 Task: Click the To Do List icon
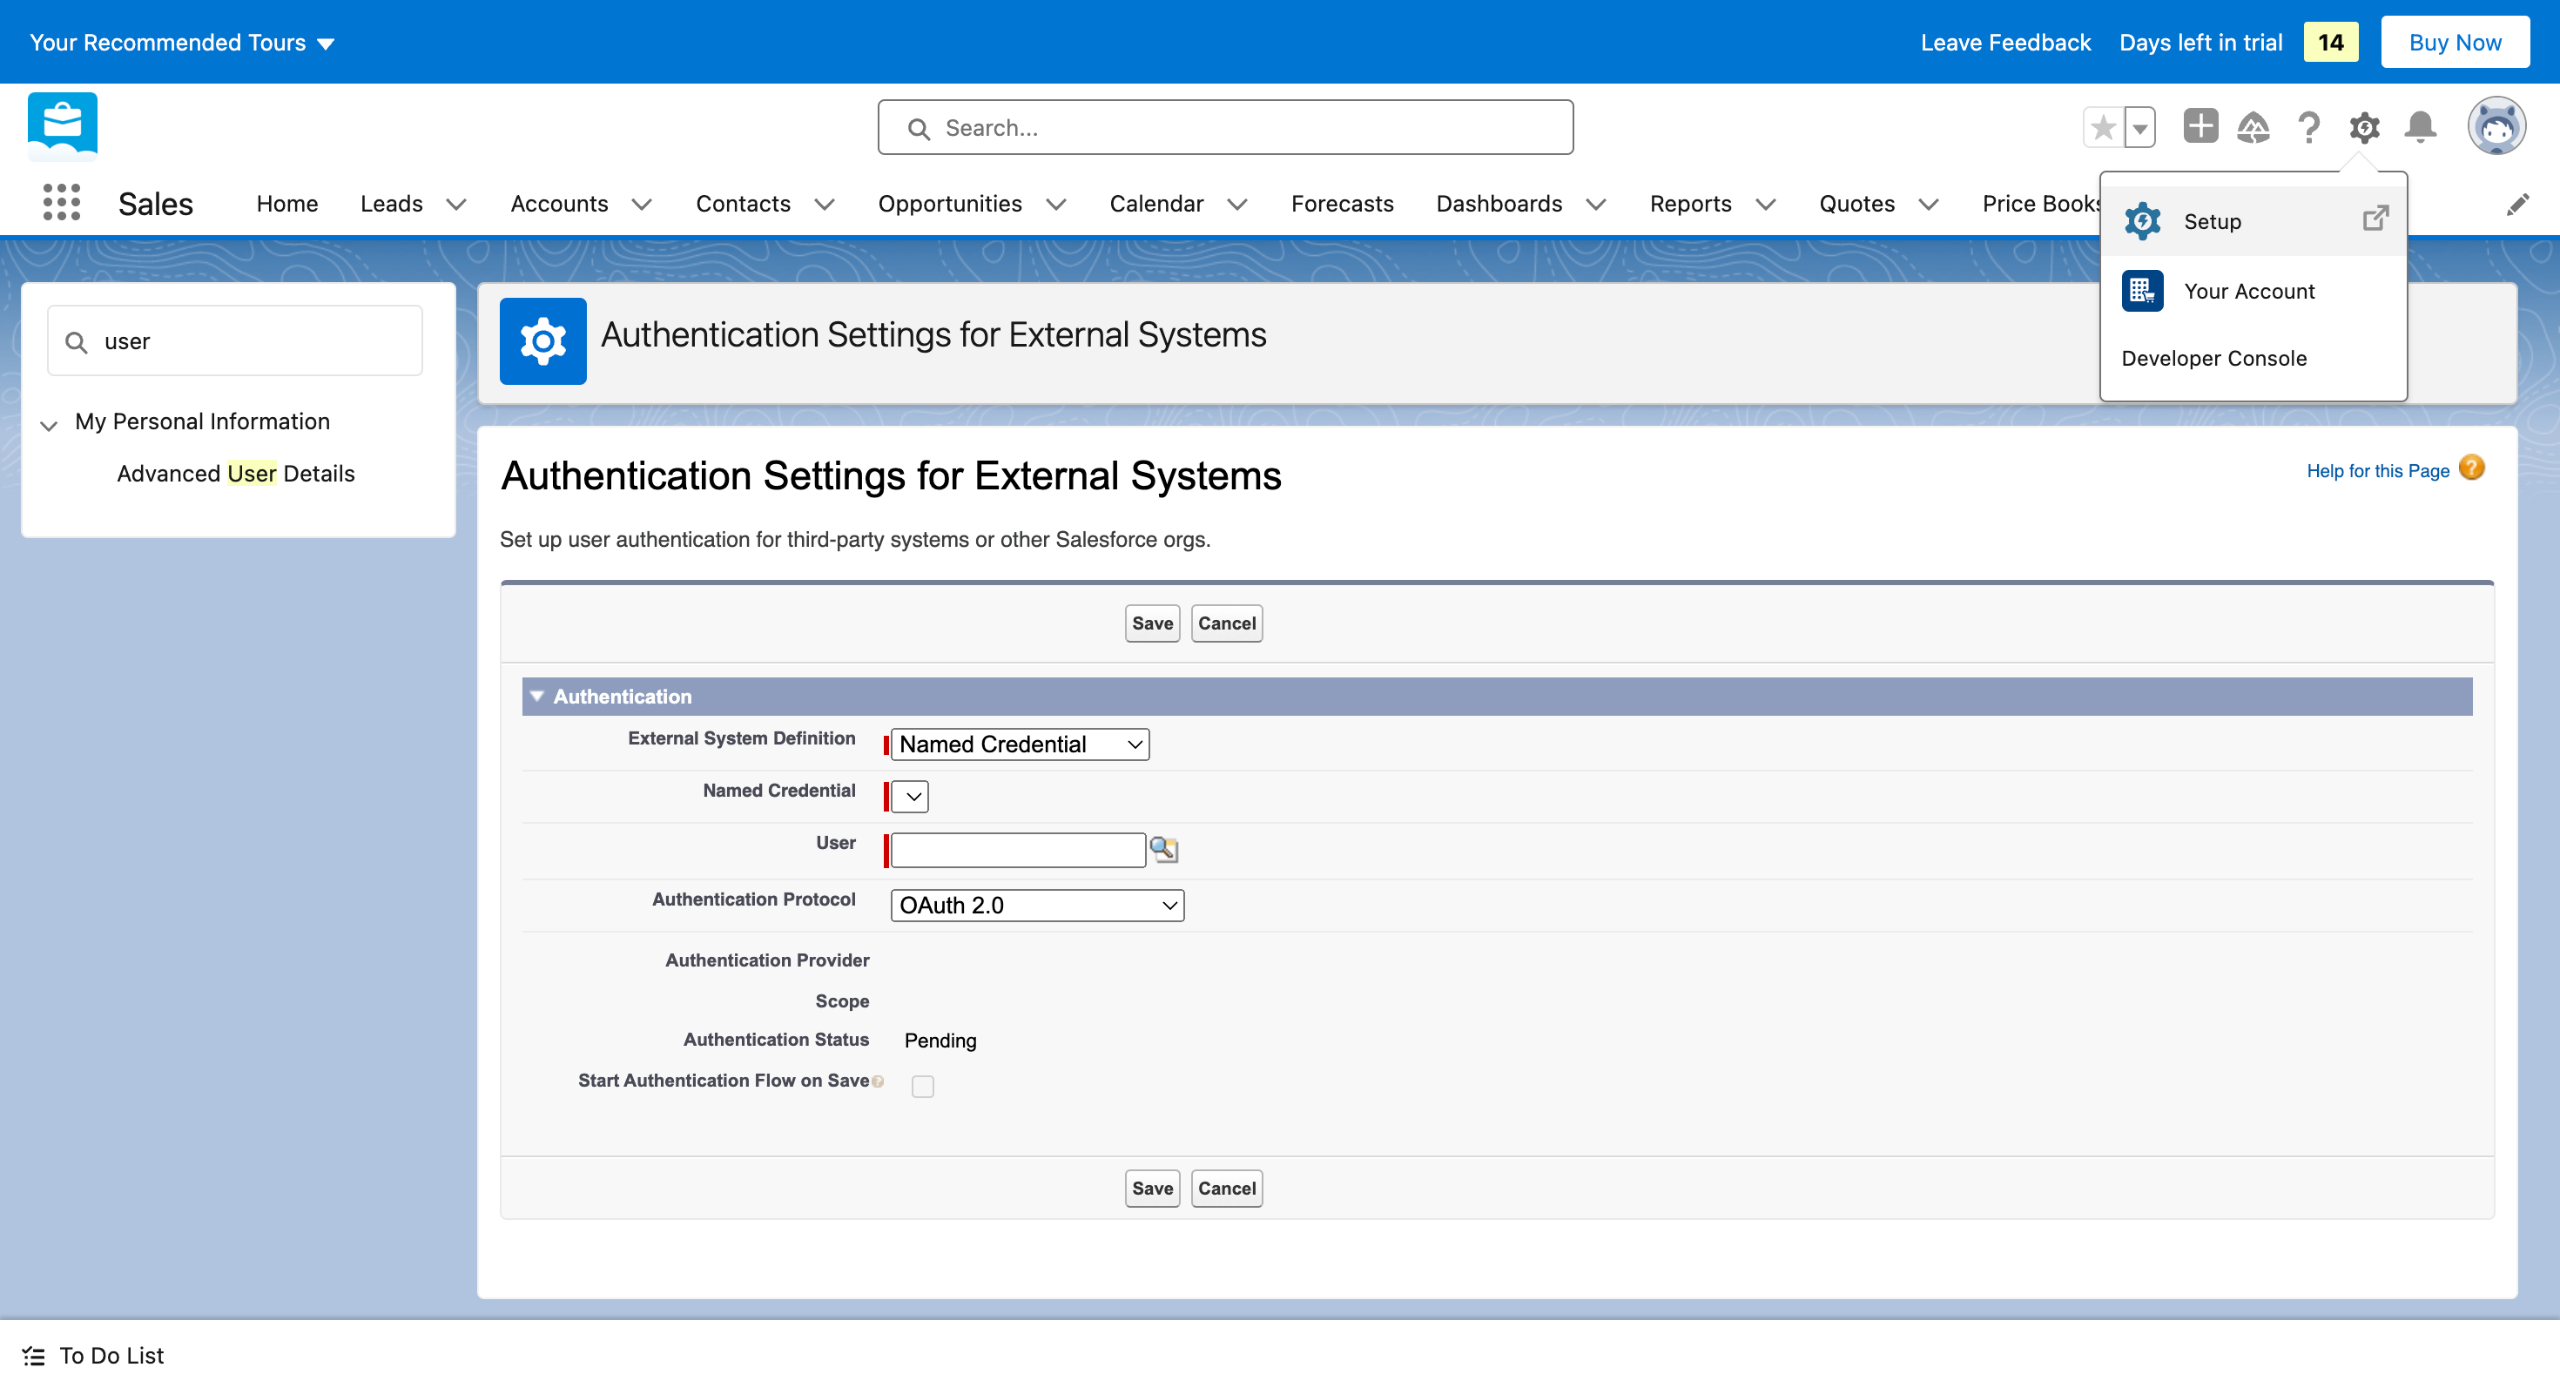point(34,1356)
